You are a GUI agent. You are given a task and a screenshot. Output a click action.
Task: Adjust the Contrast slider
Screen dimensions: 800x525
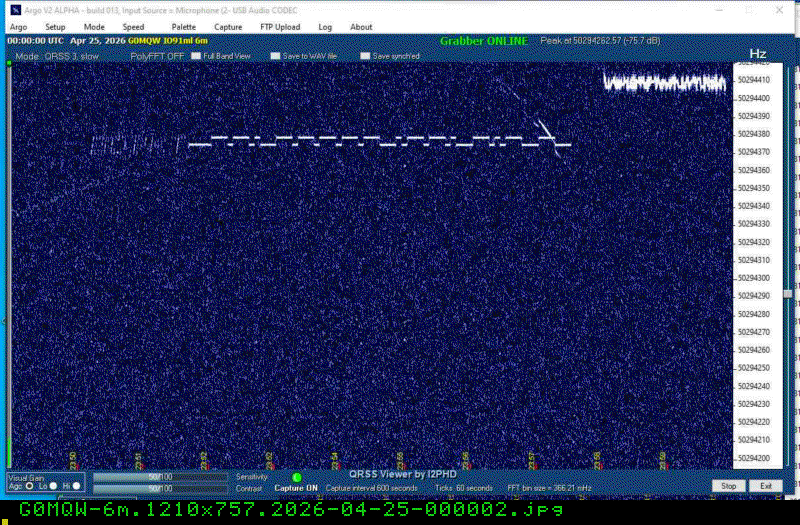click(x=160, y=488)
